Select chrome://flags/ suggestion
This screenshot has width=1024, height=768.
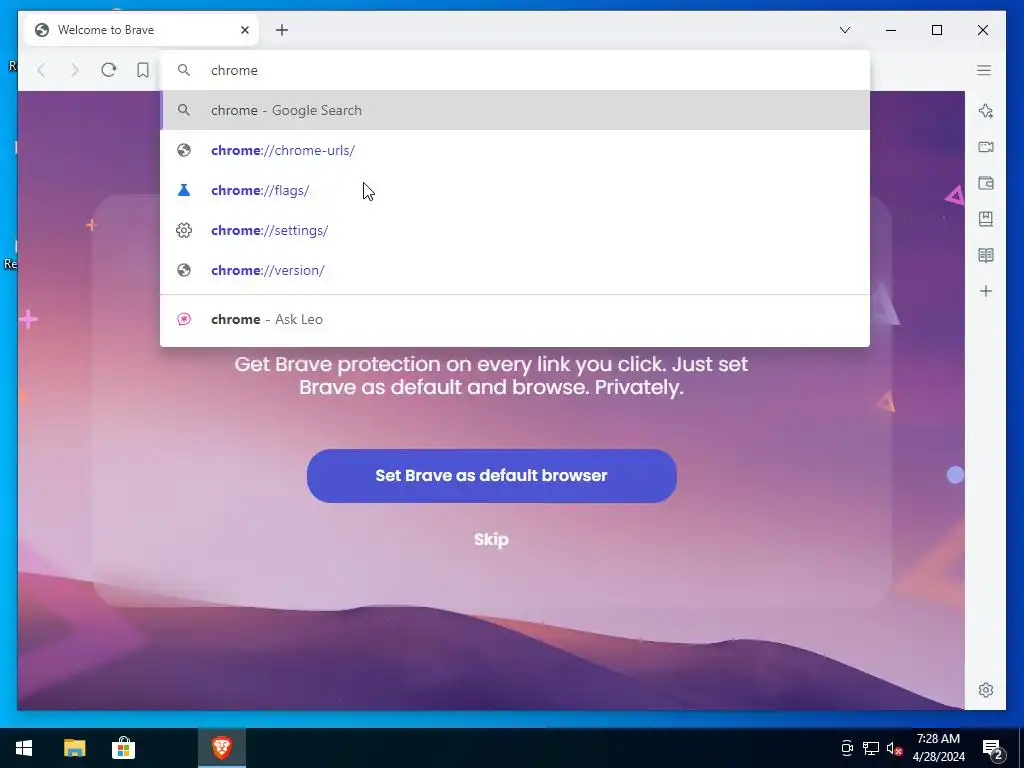515,190
